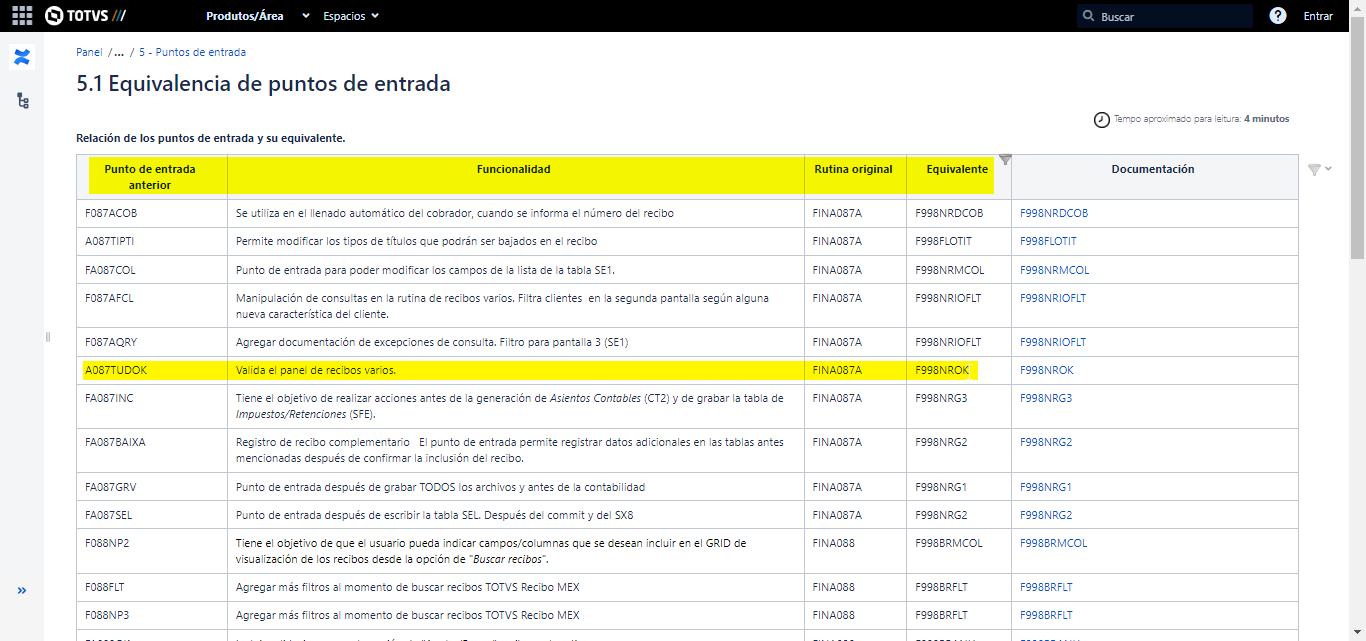Open the 5 - Puntos de entrada breadcrumb
Screen dimensions: 1366x641
tap(192, 52)
